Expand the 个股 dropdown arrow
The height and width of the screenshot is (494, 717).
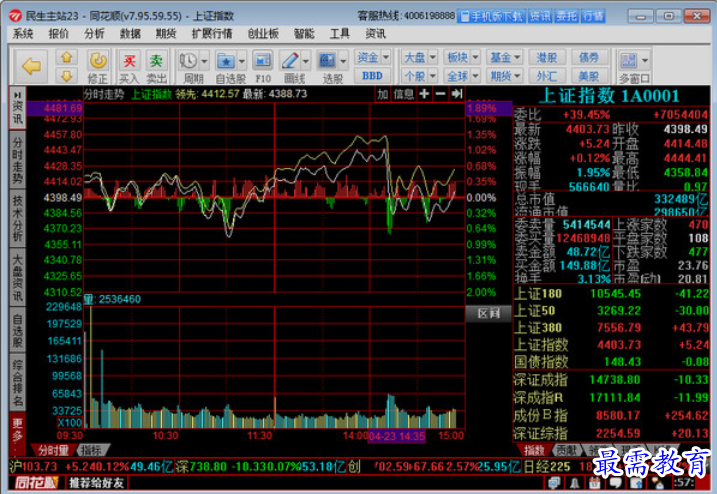point(433,75)
